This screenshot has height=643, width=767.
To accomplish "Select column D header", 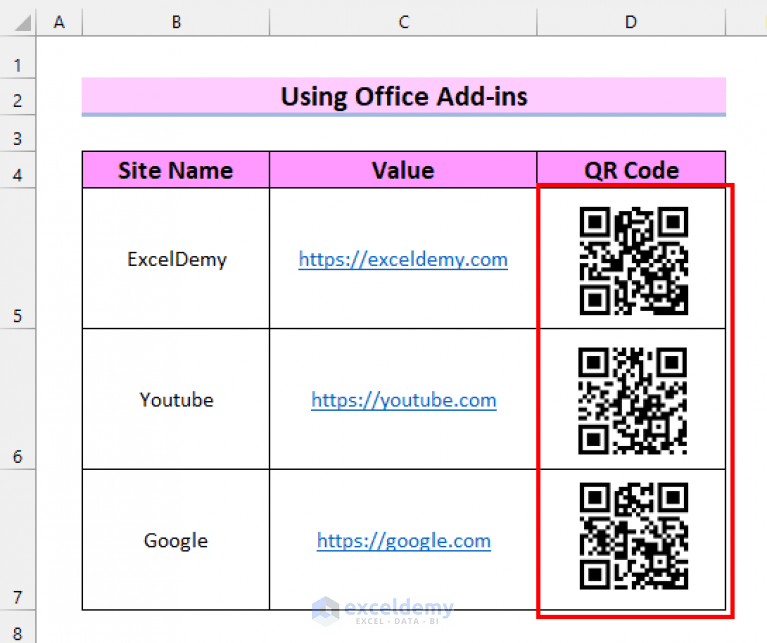I will click(x=631, y=22).
